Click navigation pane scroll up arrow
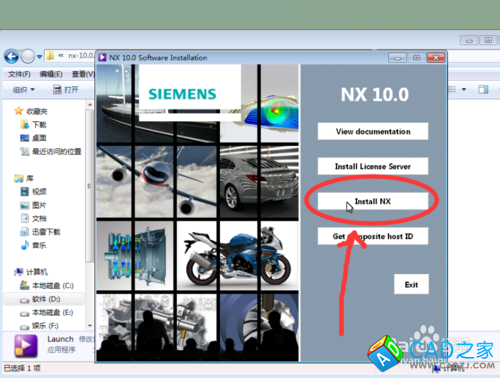Screen dimensions: 500x378 tap(90, 105)
